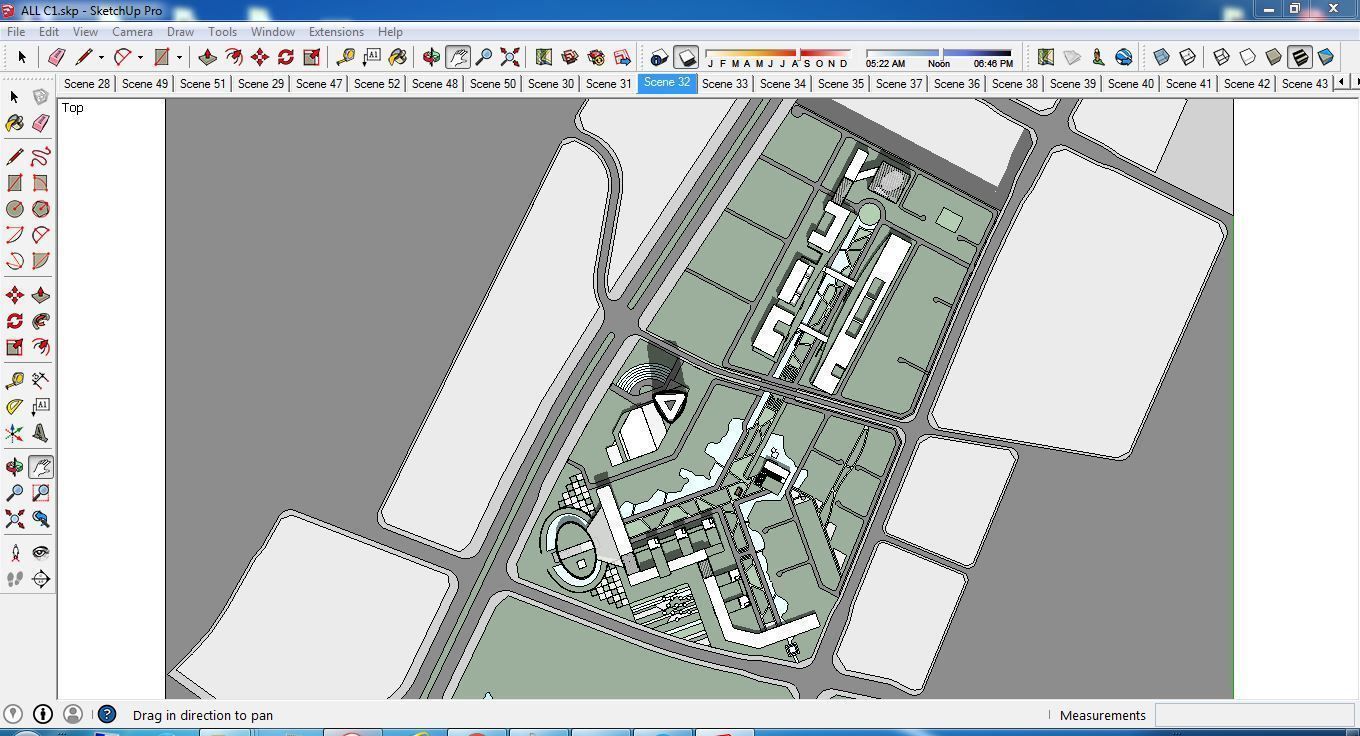Switch to Hidden Line face style
Image resolution: width=1360 pixels, height=736 pixels.
1248,57
